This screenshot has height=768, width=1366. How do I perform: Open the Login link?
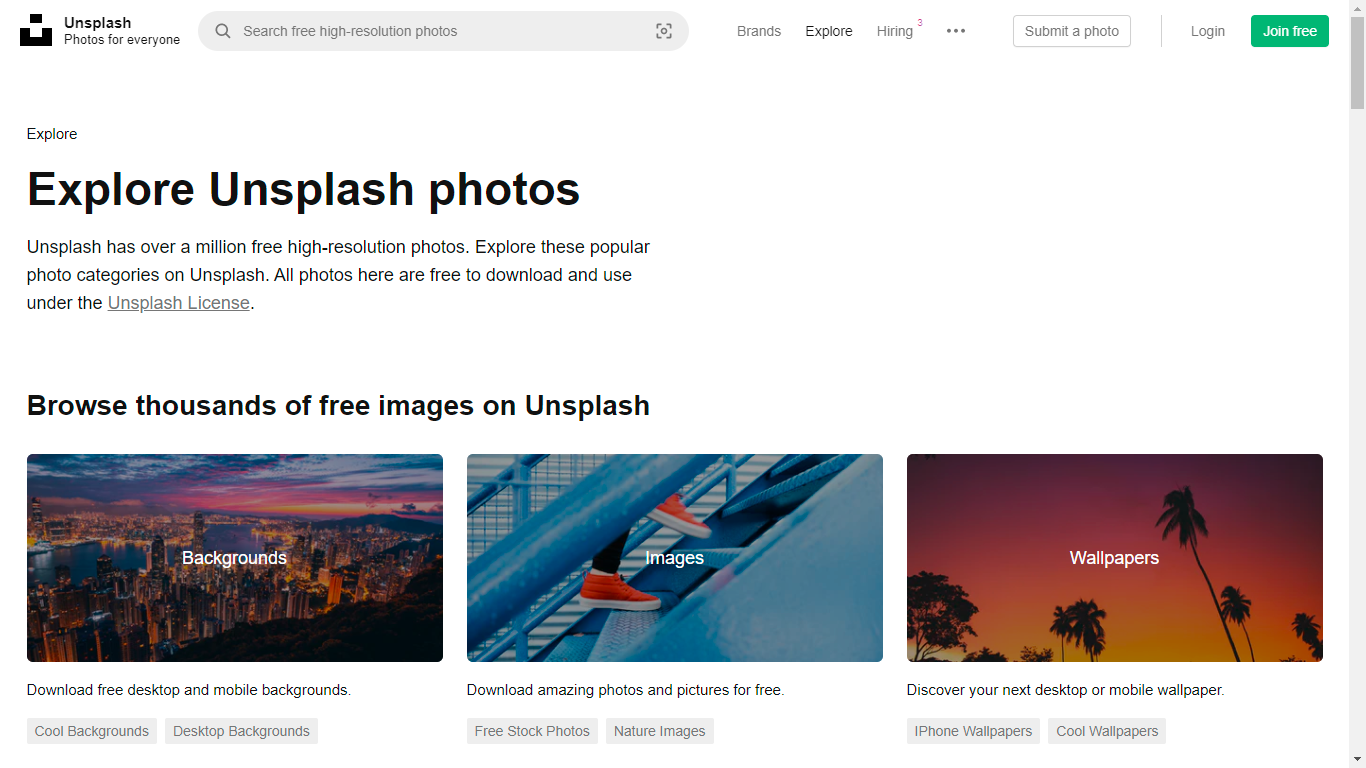click(x=1208, y=31)
